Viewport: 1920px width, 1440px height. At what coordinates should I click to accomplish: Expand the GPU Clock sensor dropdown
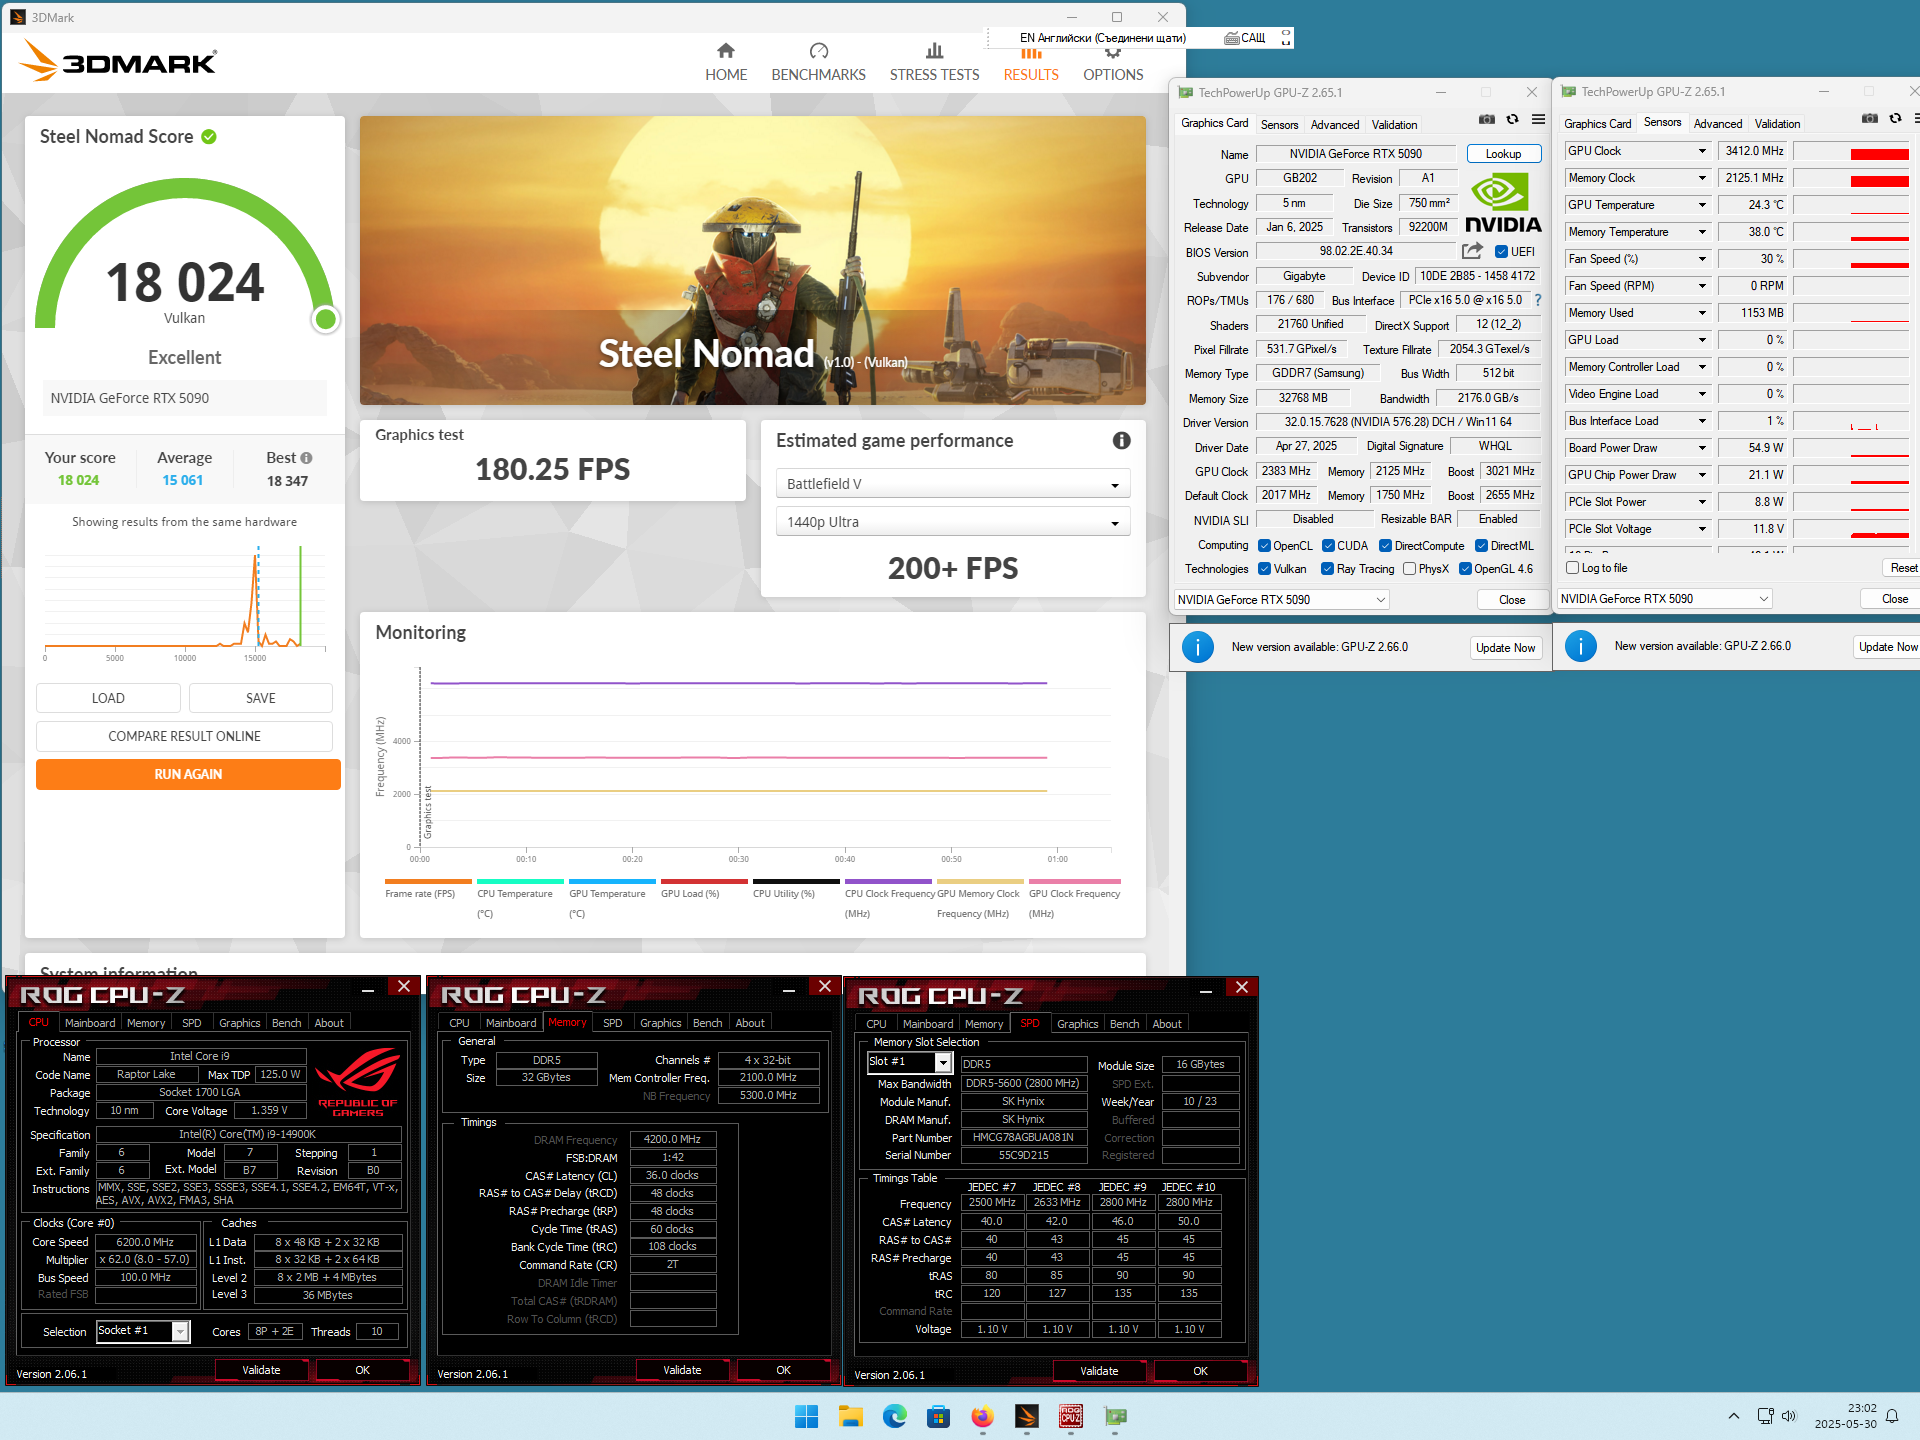[1702, 151]
